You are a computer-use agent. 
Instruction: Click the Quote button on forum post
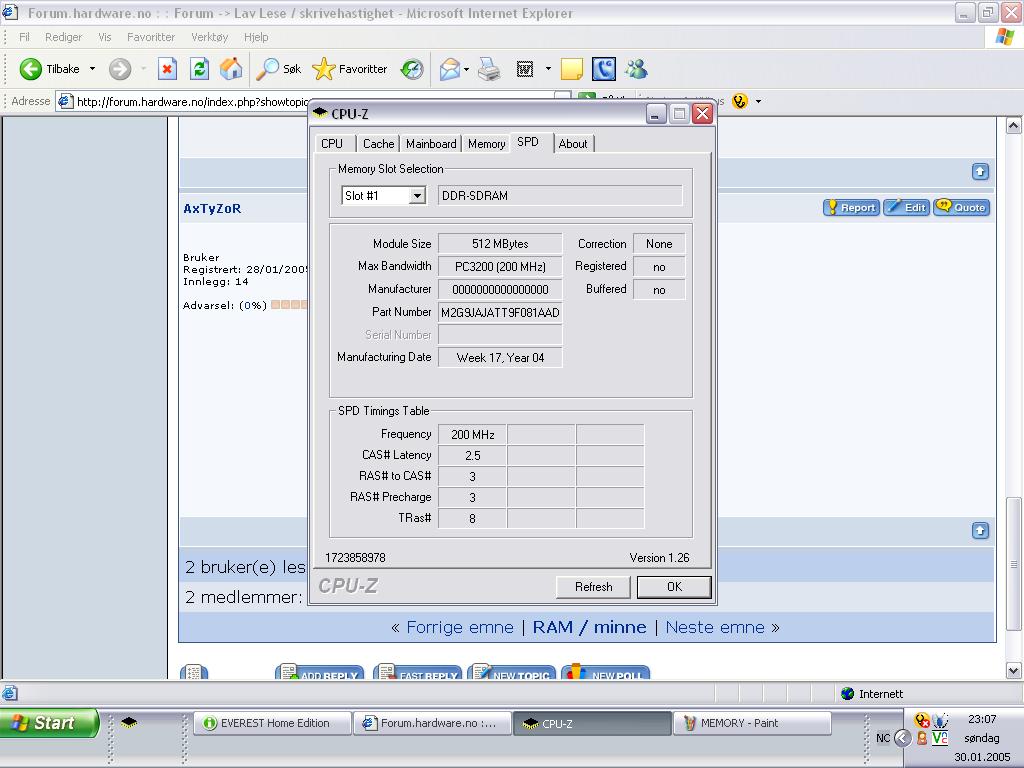(961, 208)
